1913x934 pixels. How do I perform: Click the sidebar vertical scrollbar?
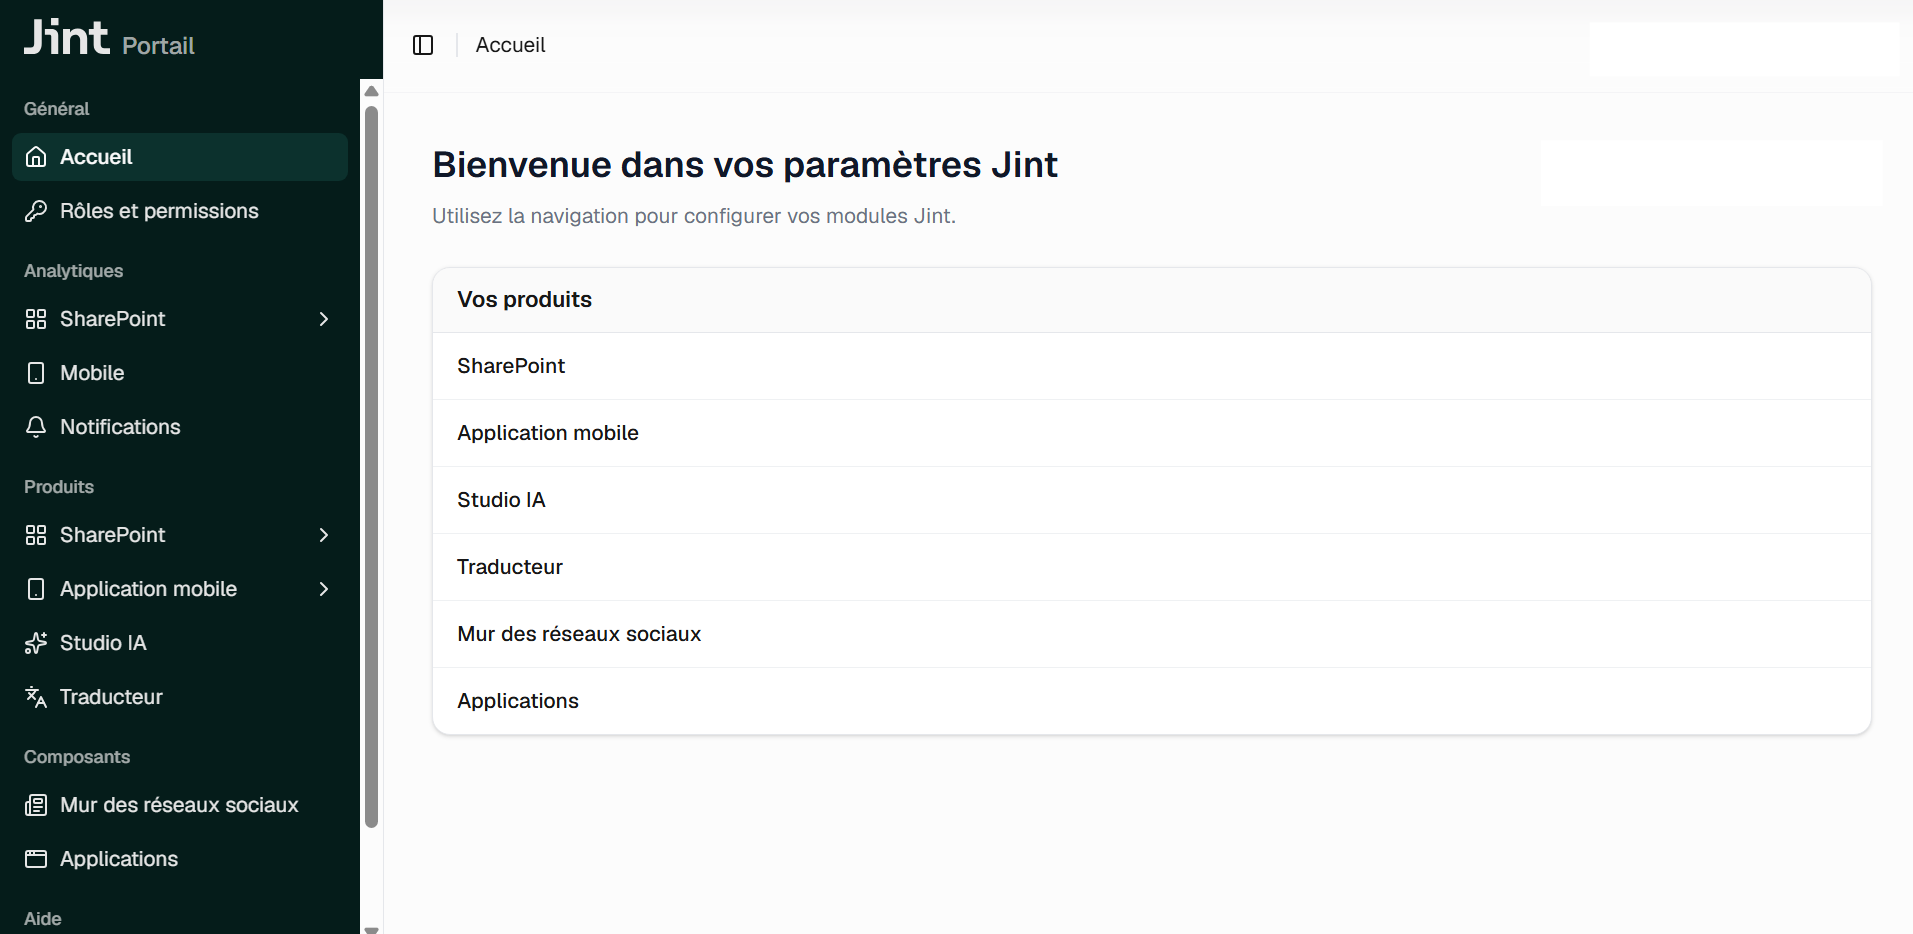pyautogui.click(x=372, y=467)
